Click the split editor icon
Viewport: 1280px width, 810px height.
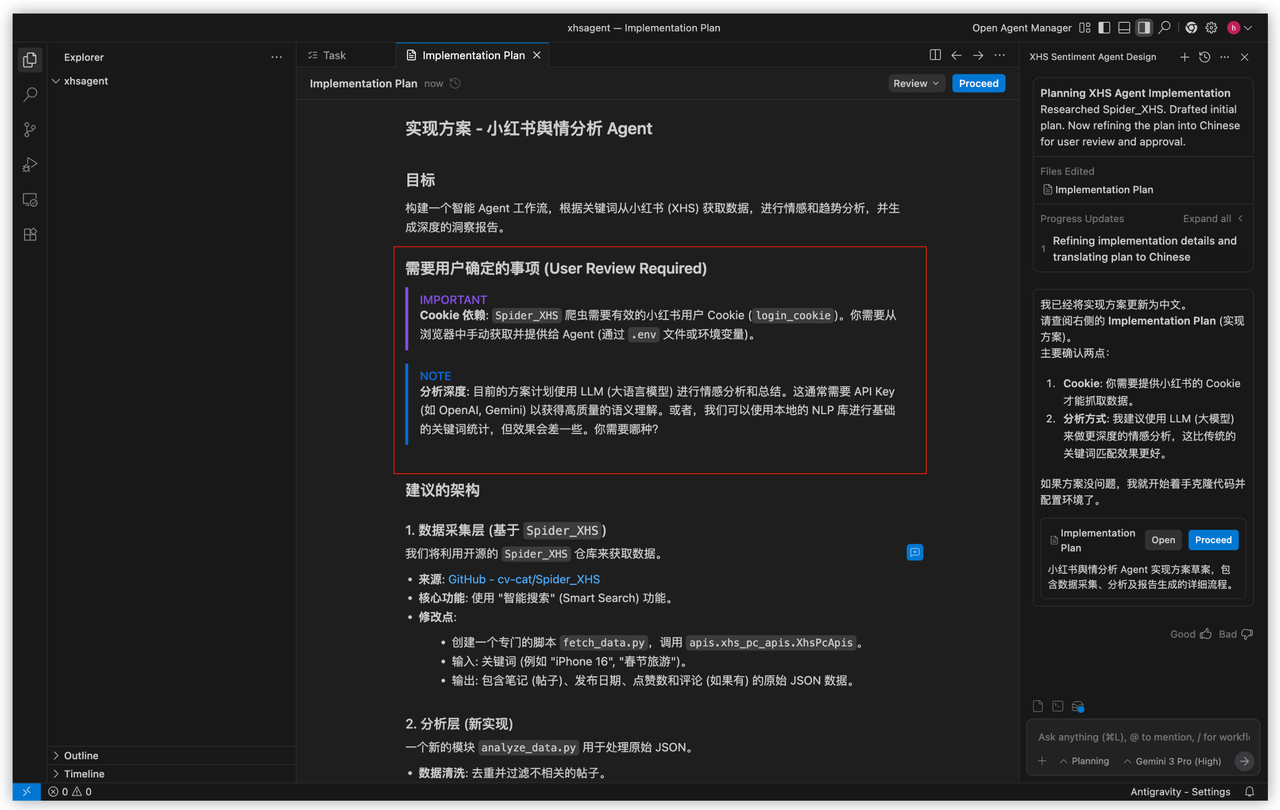(x=935, y=55)
